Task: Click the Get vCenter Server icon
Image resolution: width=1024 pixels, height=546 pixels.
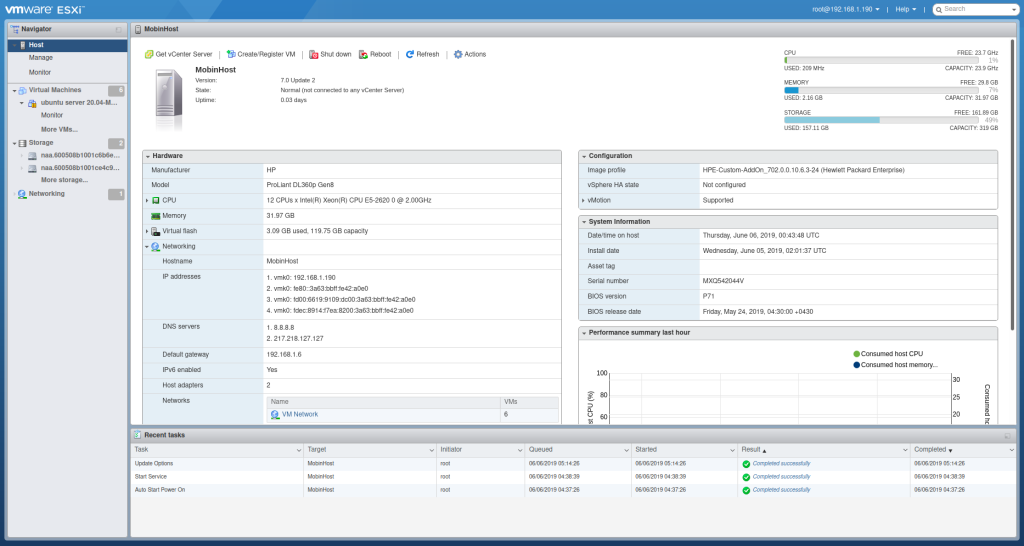Action: point(149,54)
